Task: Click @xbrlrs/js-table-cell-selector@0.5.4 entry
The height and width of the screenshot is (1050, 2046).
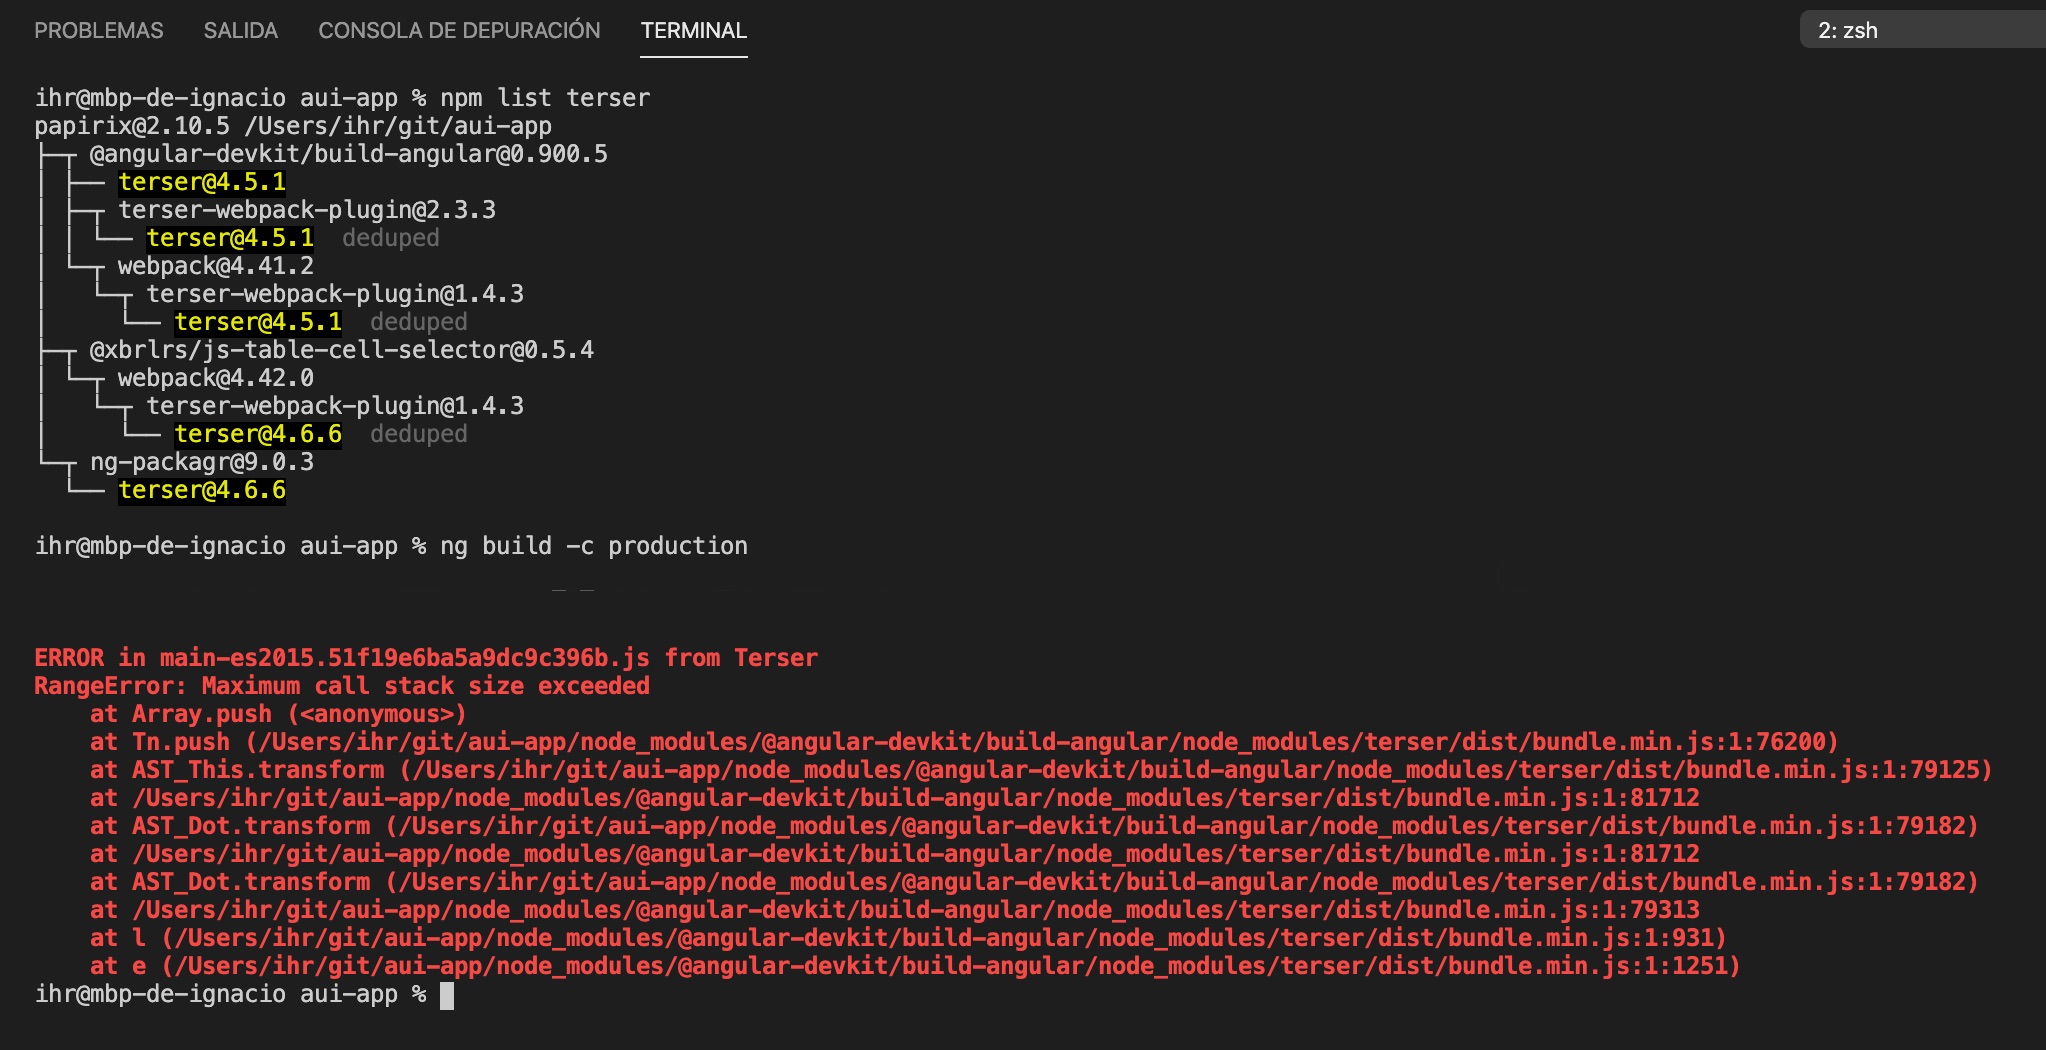Action: click(338, 349)
